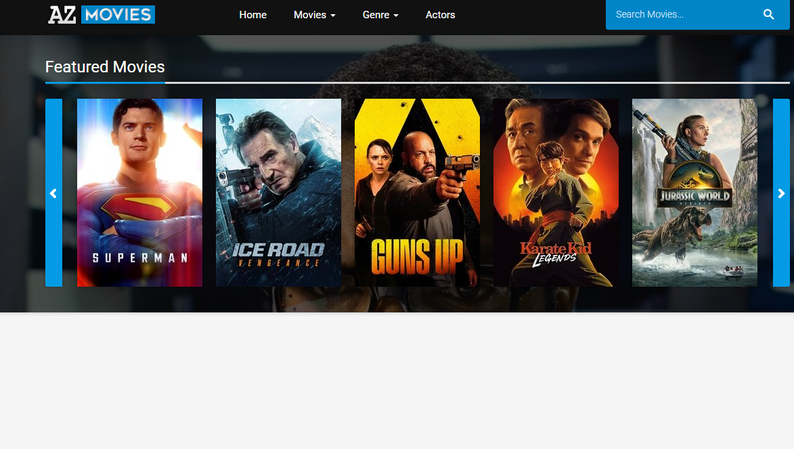Click the Featured Movies heading

coord(105,67)
